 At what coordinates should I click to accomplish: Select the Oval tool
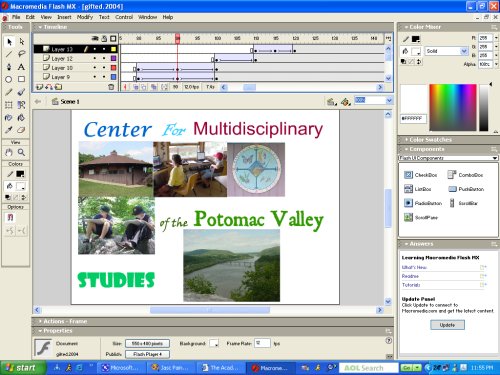point(9,79)
